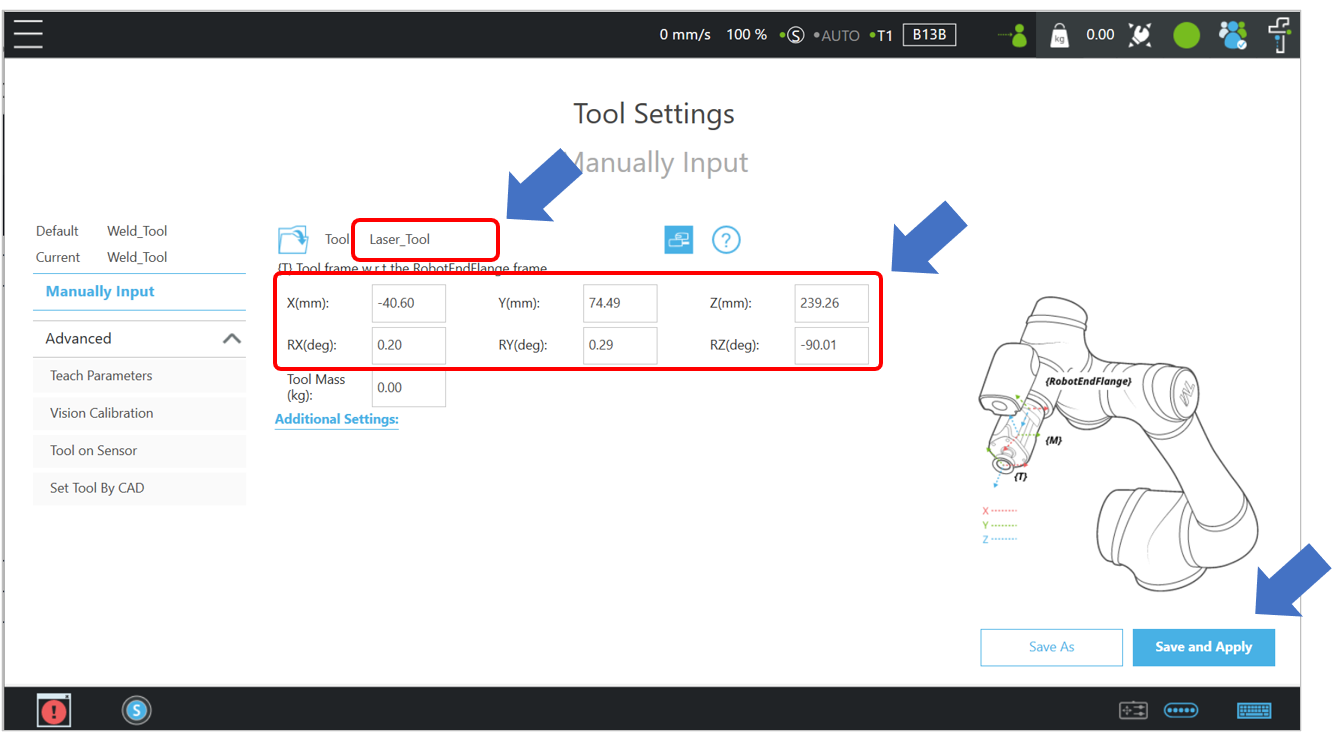Image resolution: width=1333 pixels, height=732 pixels.
Task: Toggle the S mode indicator in top bar
Action: (795, 36)
